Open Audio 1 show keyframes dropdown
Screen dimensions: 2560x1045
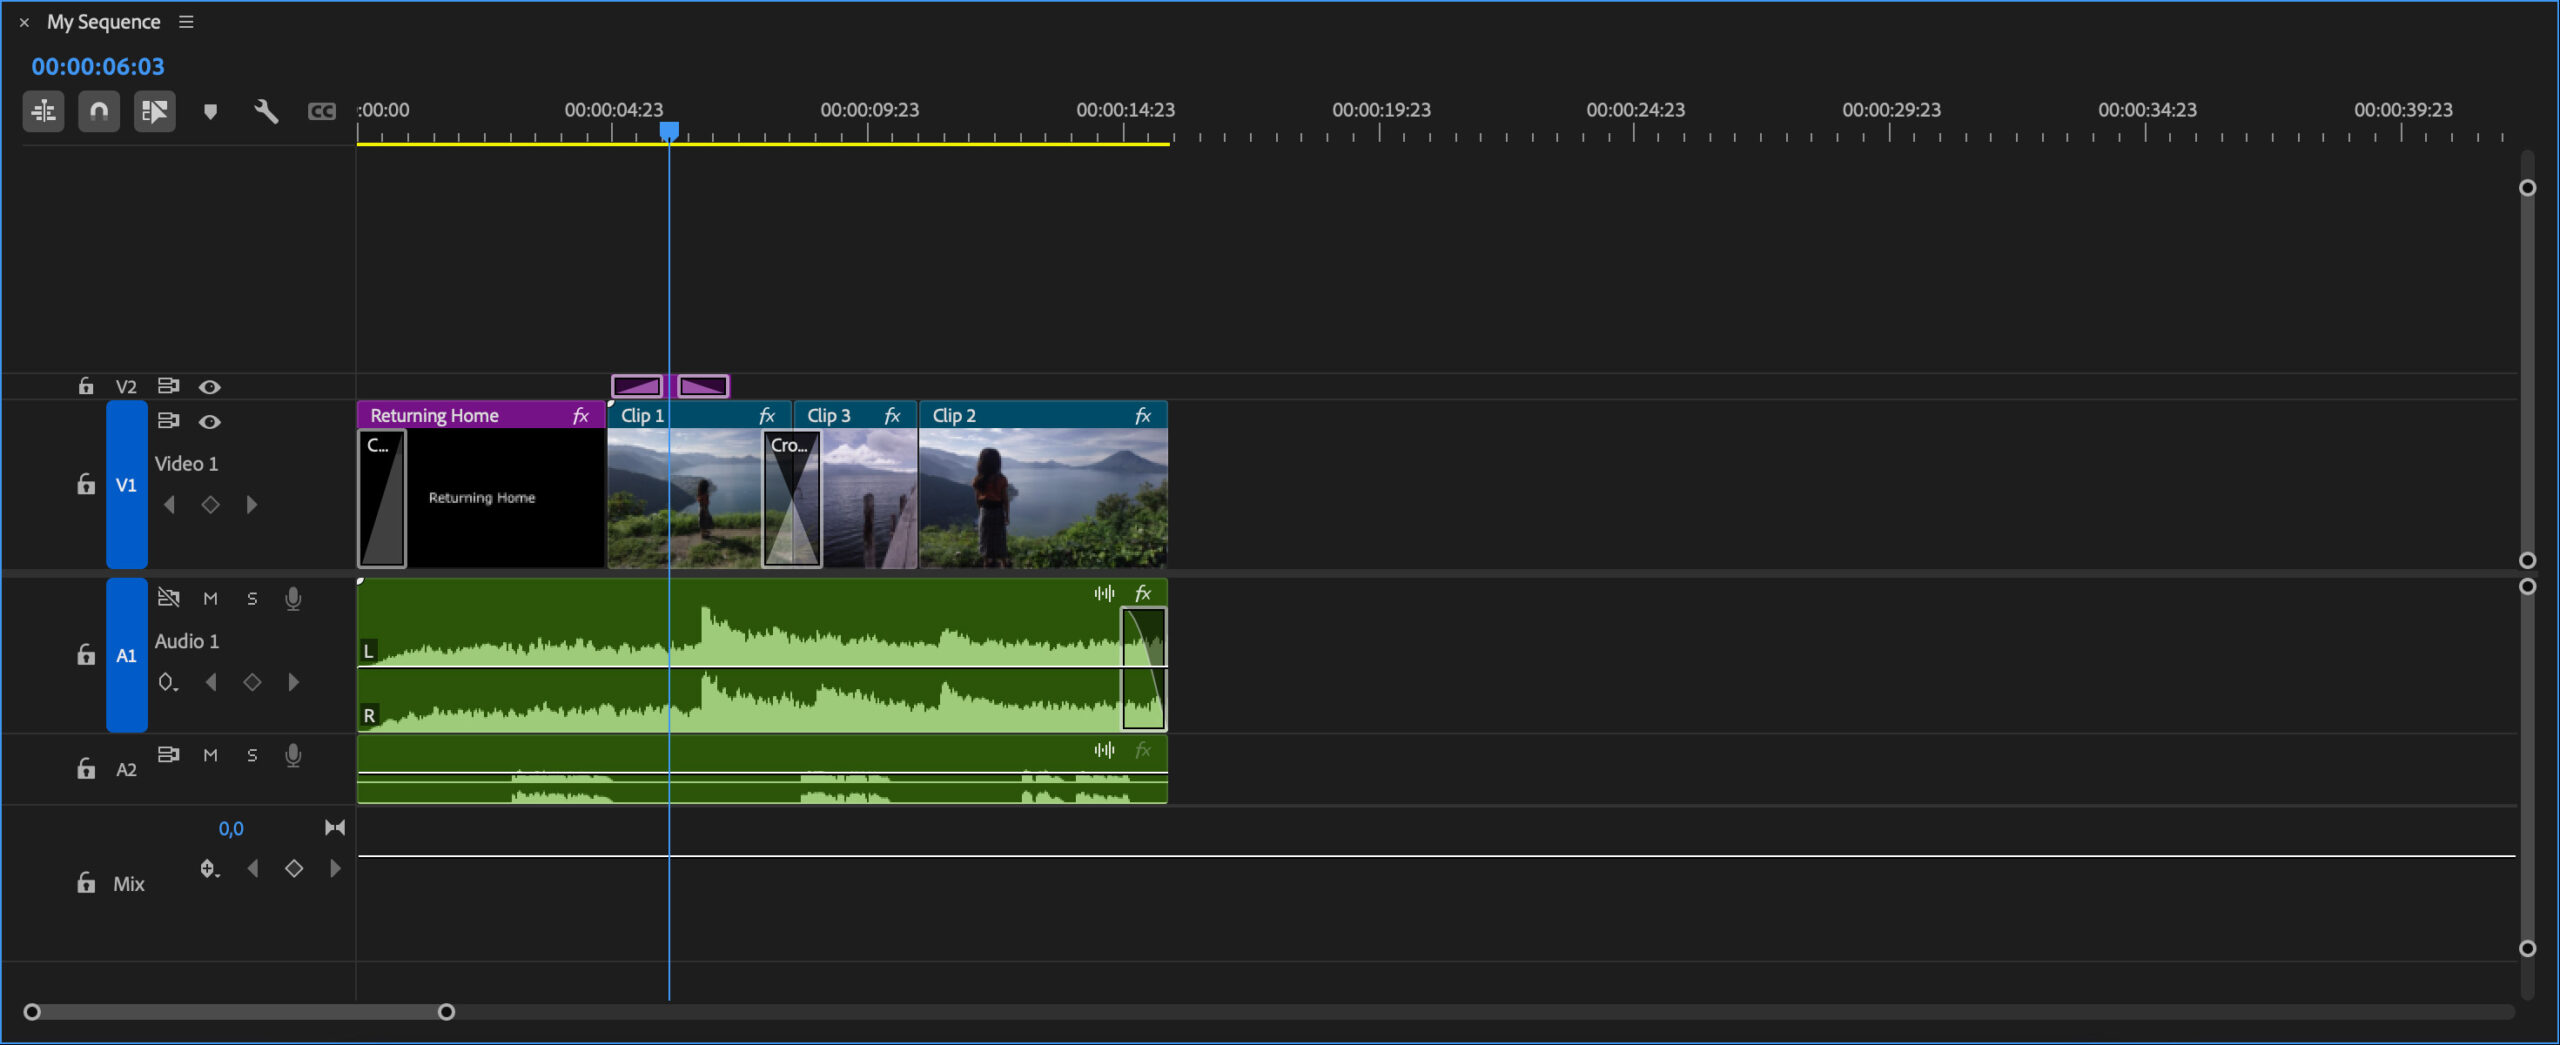click(x=168, y=682)
